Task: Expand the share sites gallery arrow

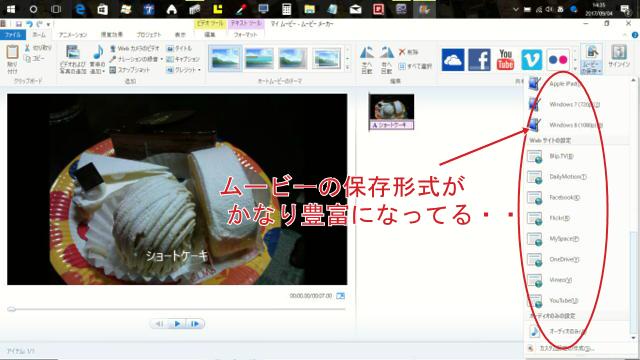Action: [575, 68]
